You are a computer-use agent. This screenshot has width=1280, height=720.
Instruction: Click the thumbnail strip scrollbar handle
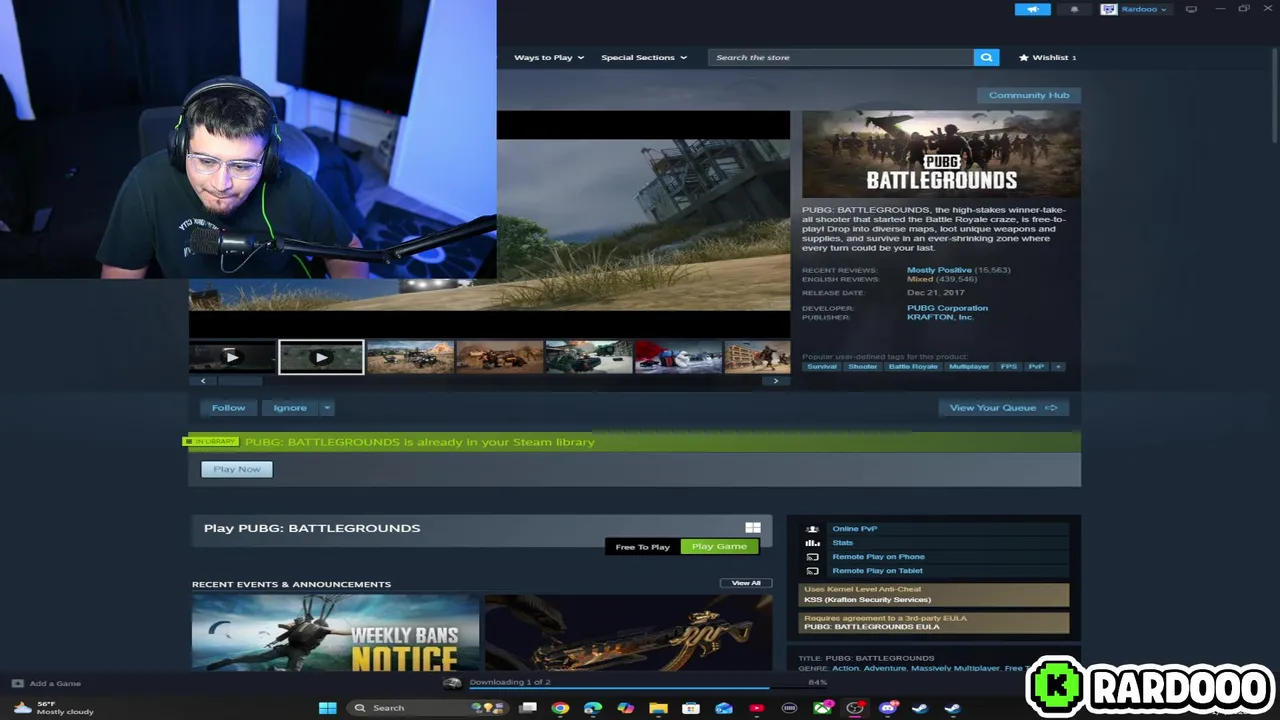240,381
